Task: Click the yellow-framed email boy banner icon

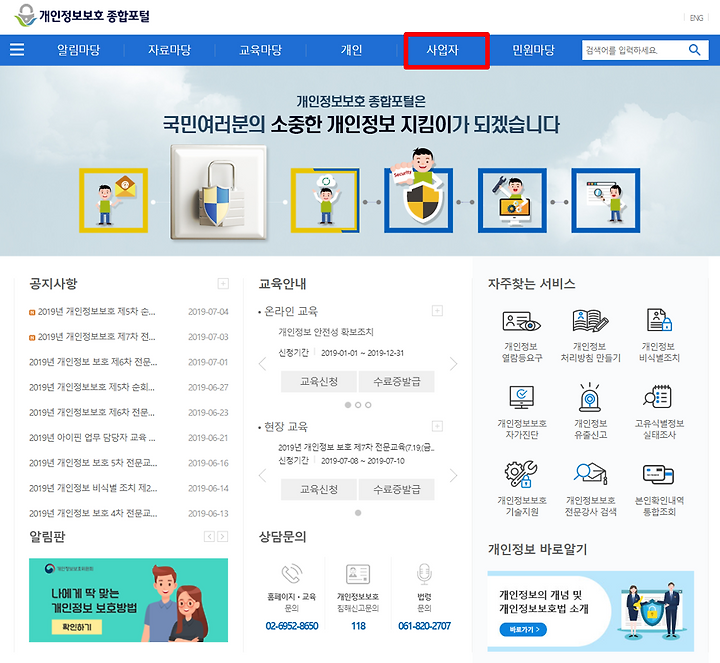Action: [113, 200]
